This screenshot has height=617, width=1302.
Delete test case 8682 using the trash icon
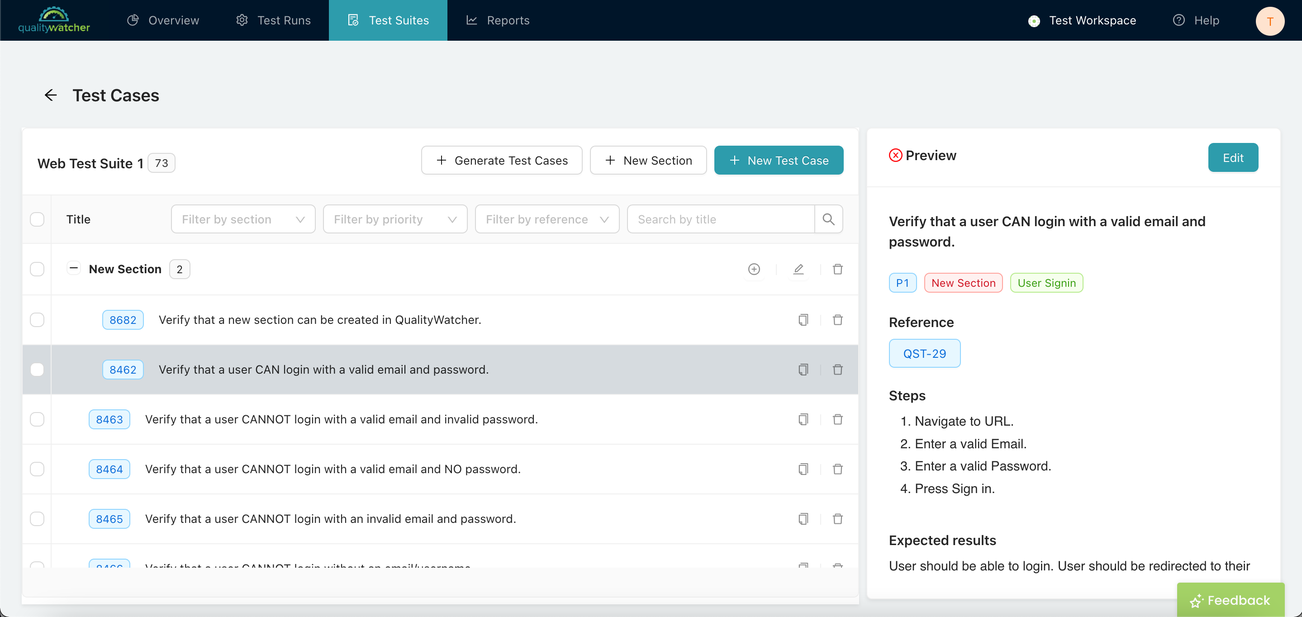click(838, 320)
